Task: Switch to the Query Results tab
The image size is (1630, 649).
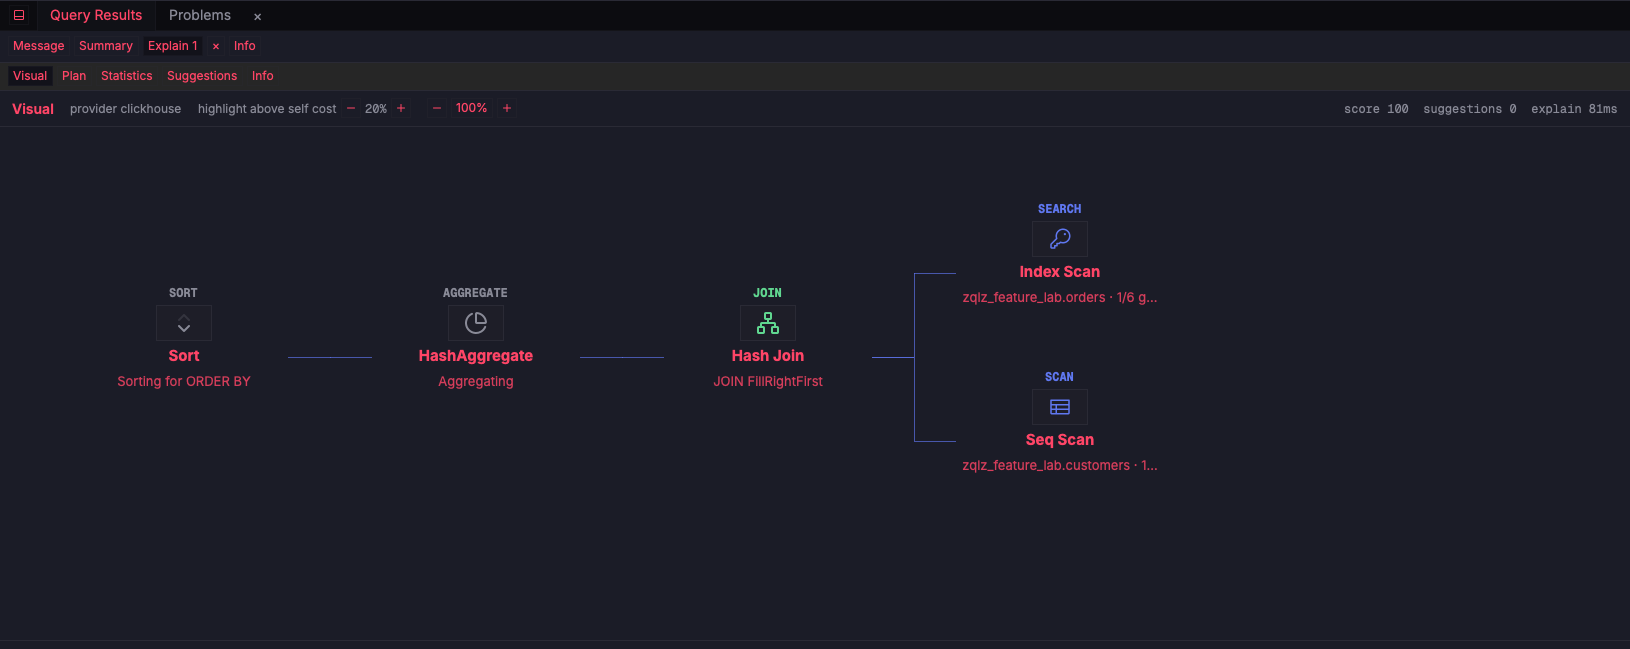Action: [x=96, y=15]
